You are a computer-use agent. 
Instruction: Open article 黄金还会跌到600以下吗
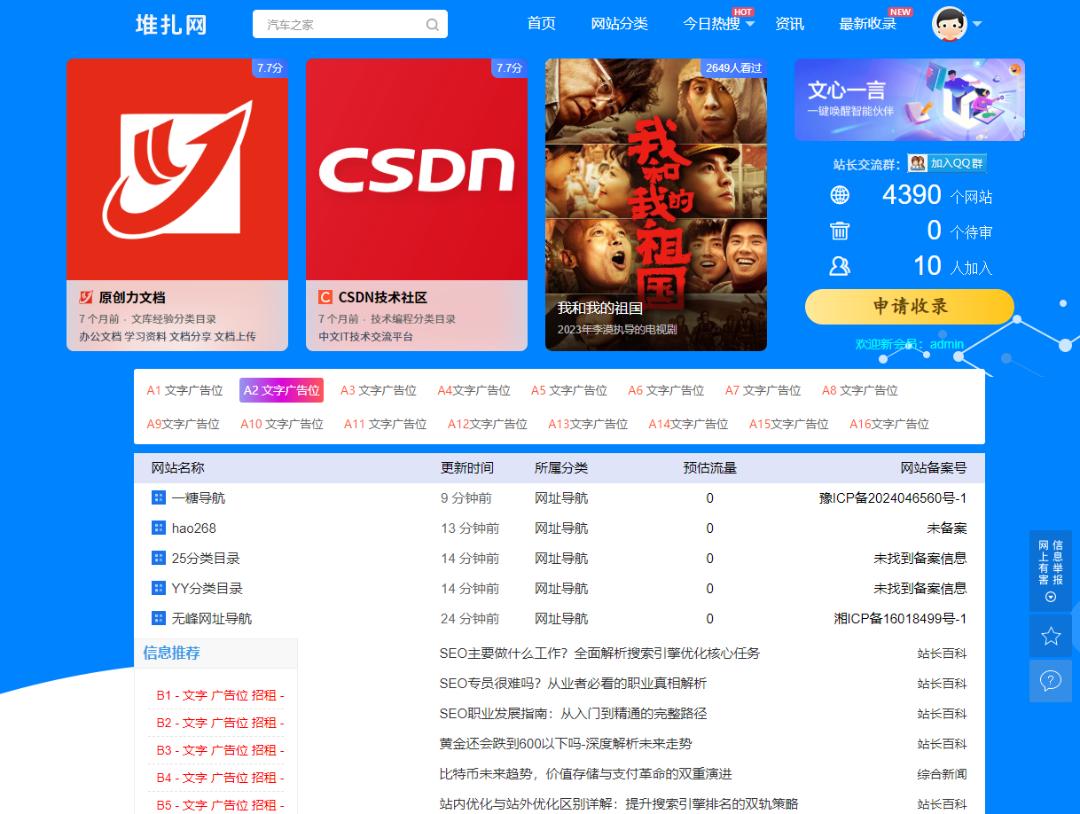tap(565, 744)
